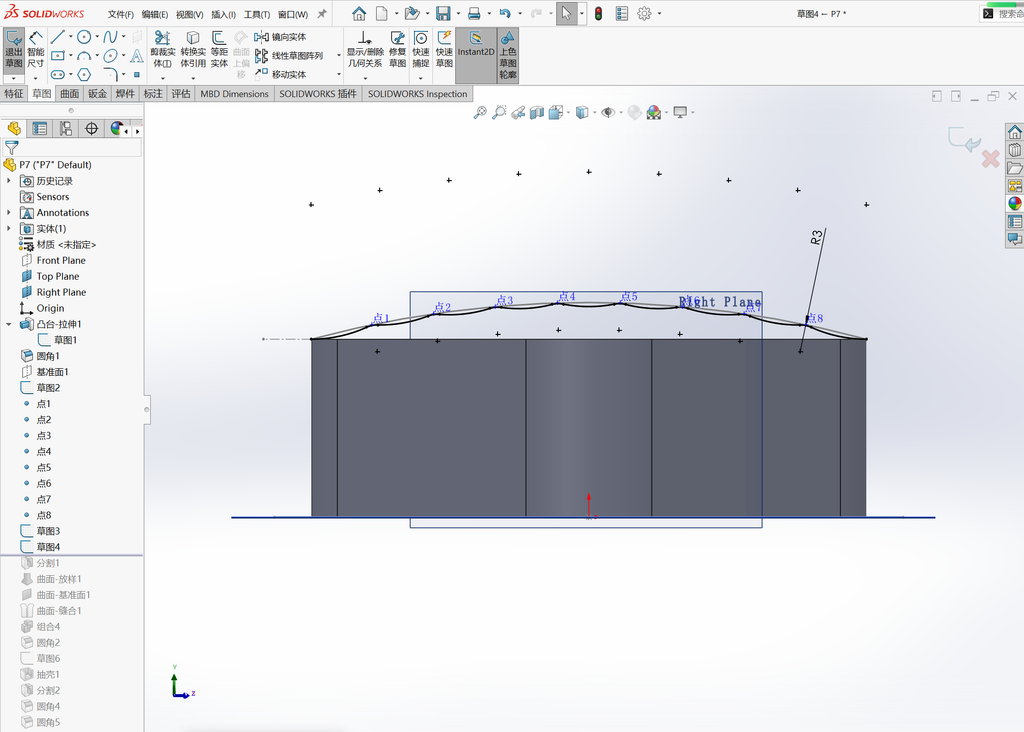Select the Circle sketch tool

pyautogui.click(x=84, y=37)
